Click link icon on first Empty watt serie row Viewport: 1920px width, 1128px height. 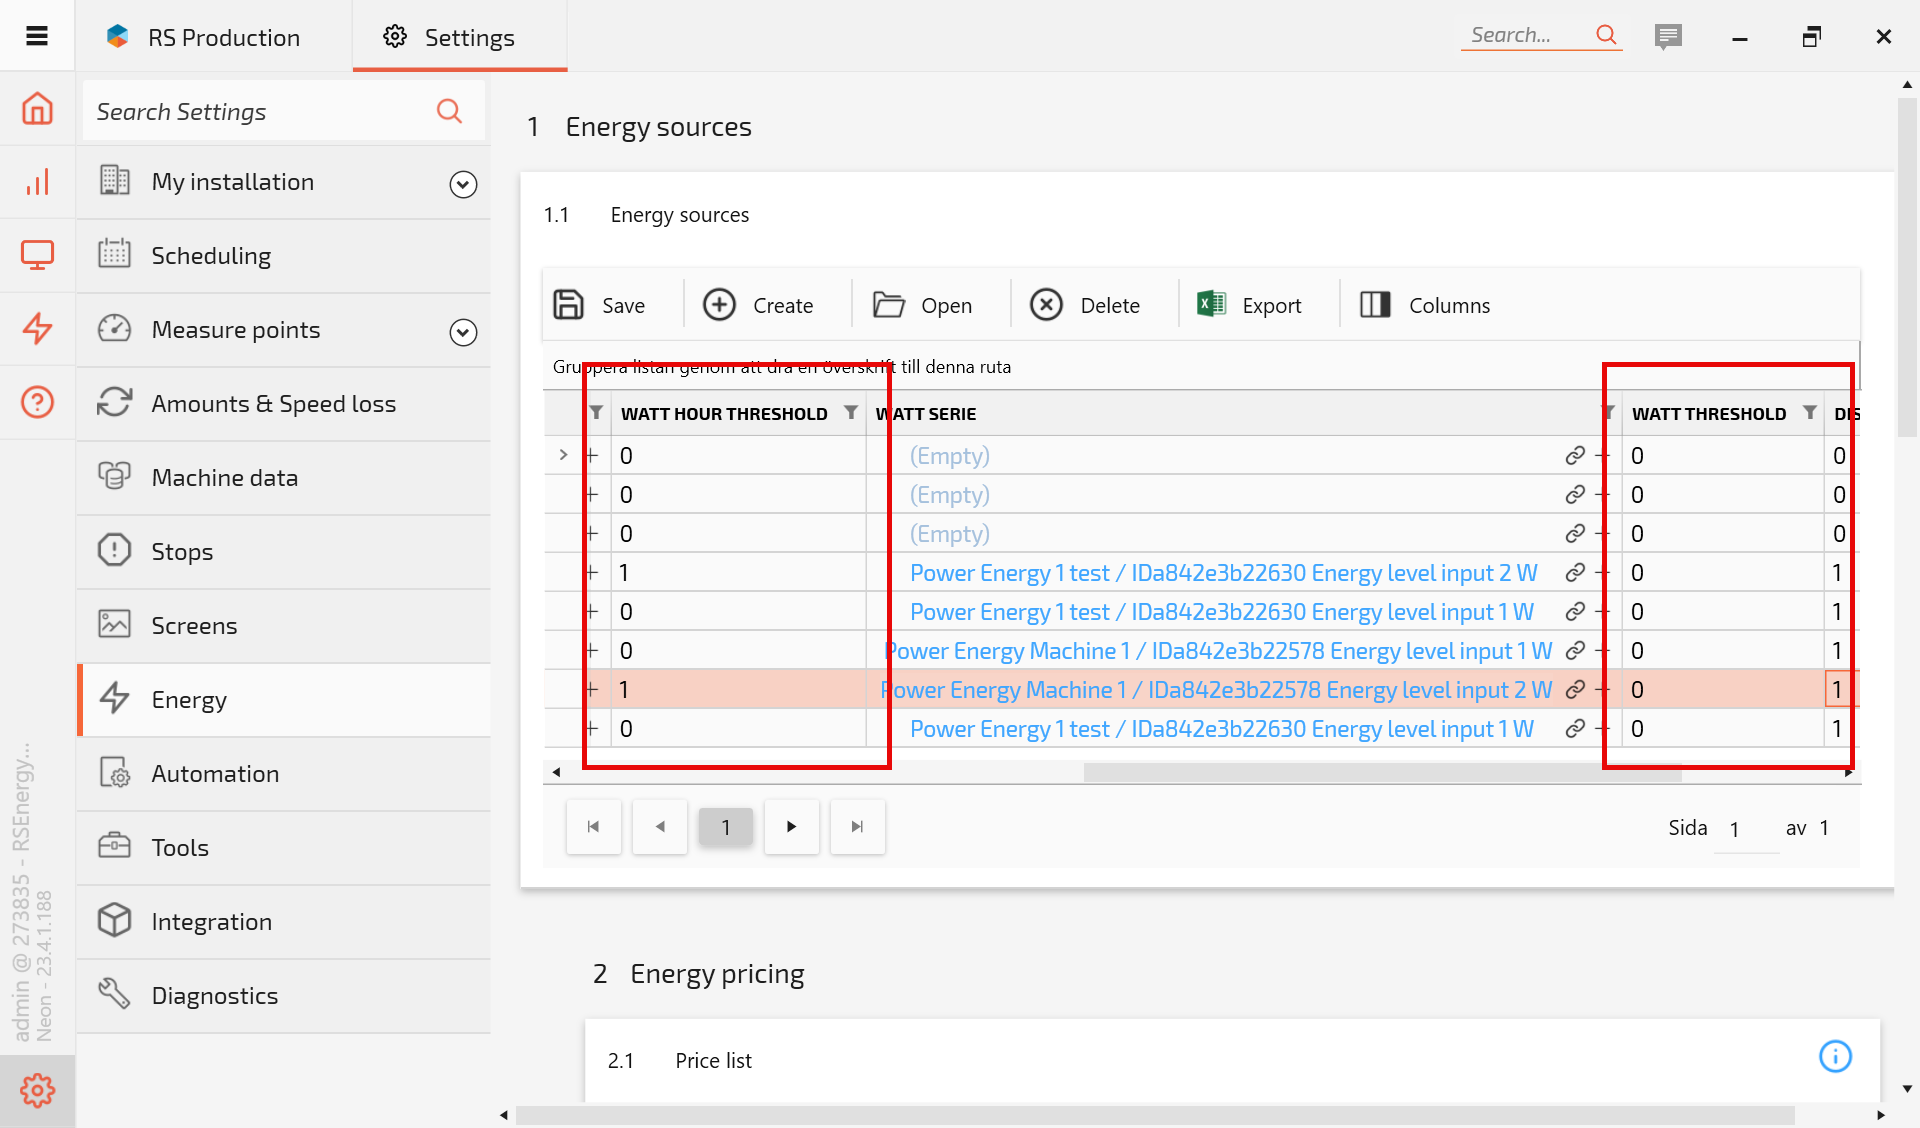[x=1575, y=456]
